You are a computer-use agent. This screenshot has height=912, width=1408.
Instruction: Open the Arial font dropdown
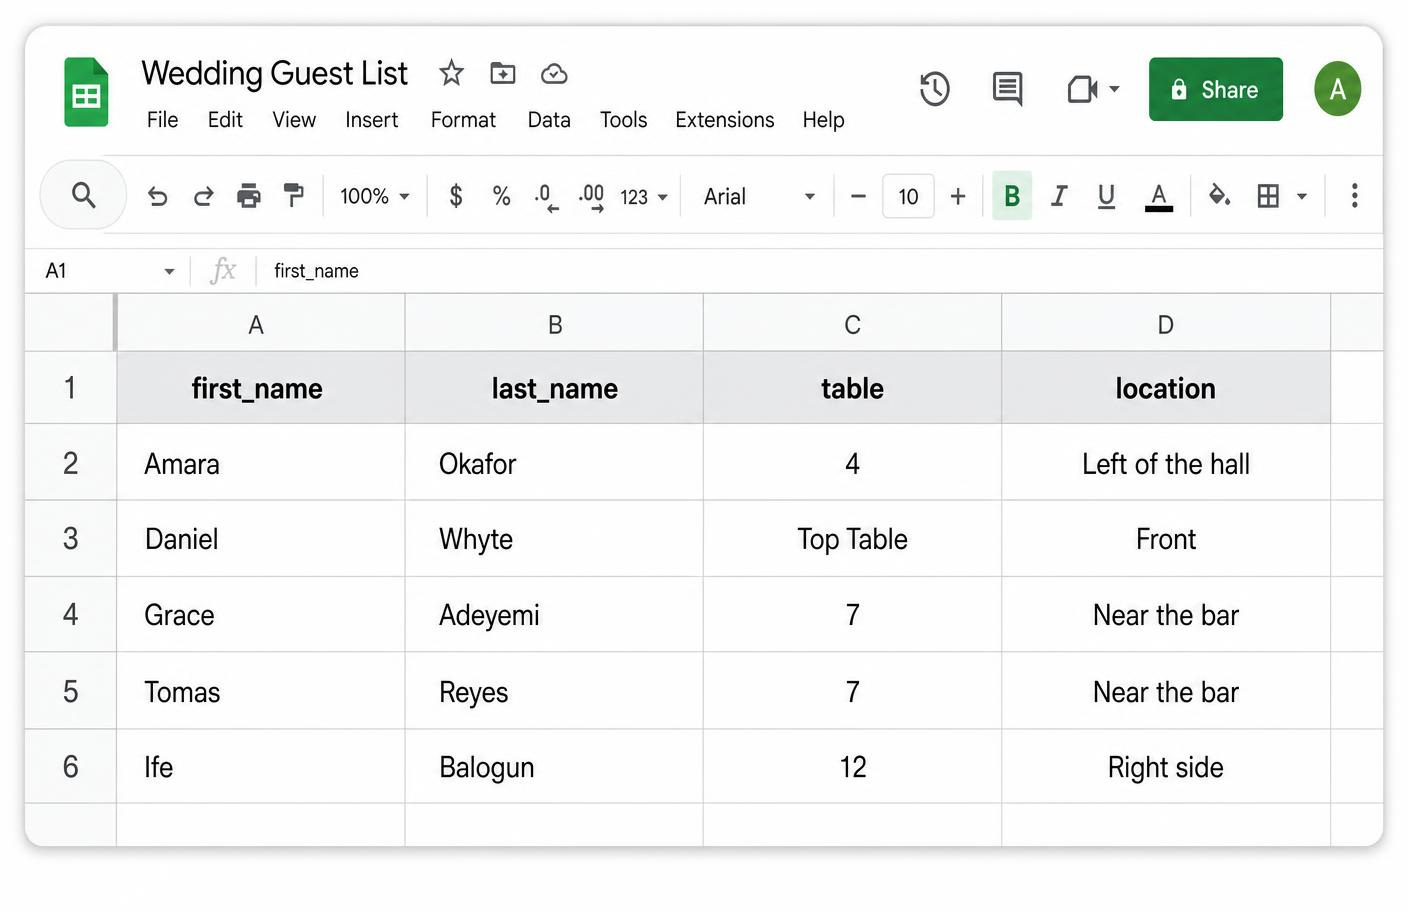point(760,196)
